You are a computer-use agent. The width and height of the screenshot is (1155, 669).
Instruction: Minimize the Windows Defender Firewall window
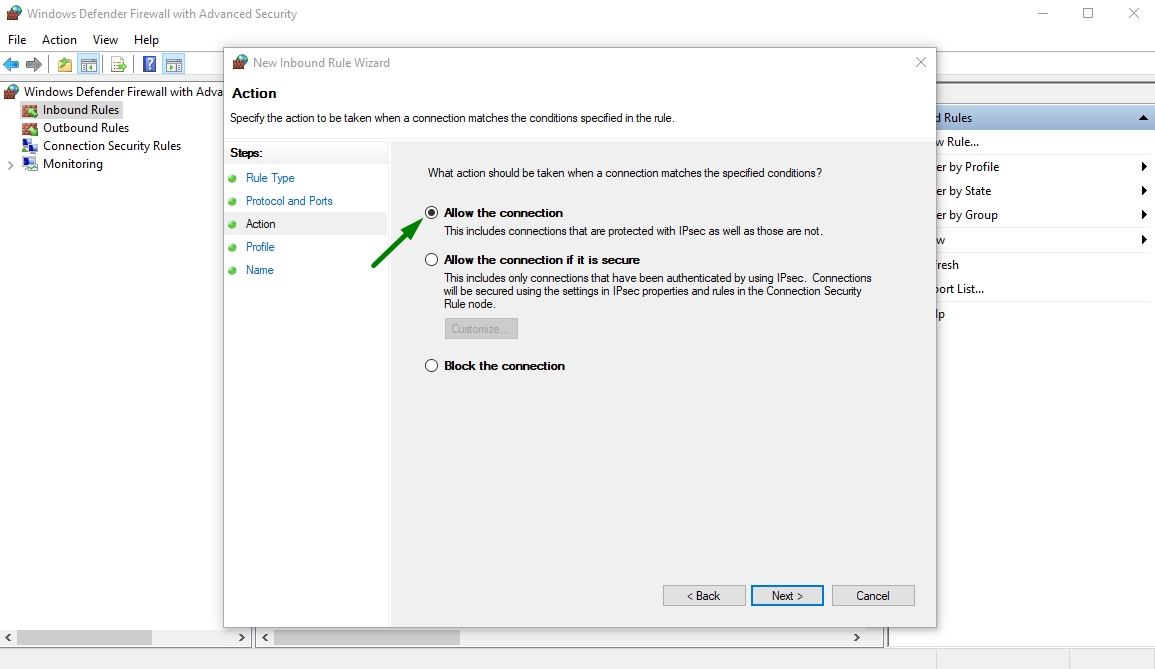pos(1042,13)
